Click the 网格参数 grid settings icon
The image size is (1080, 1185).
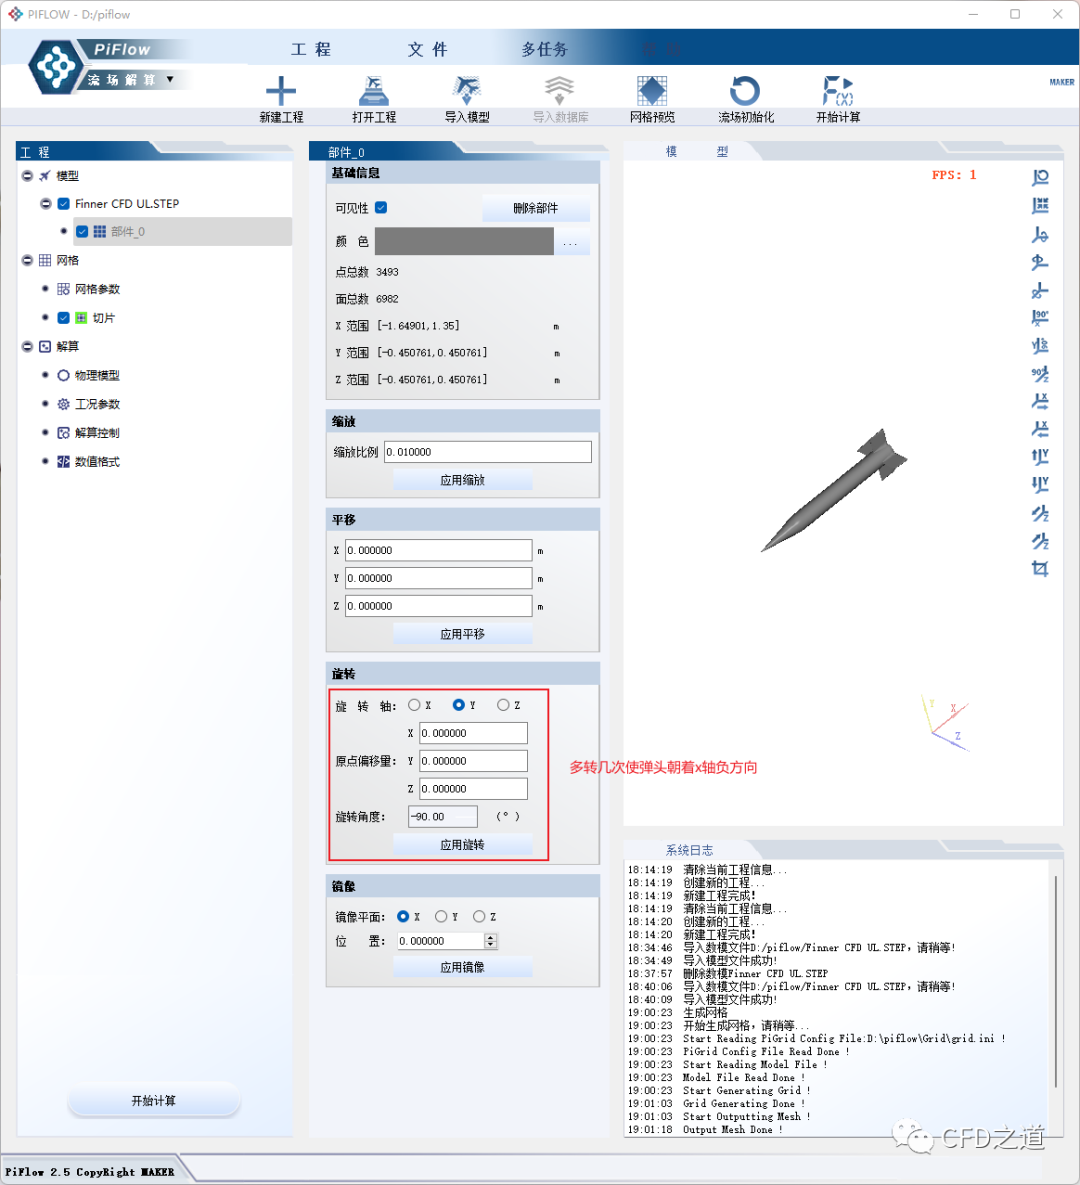coord(63,289)
